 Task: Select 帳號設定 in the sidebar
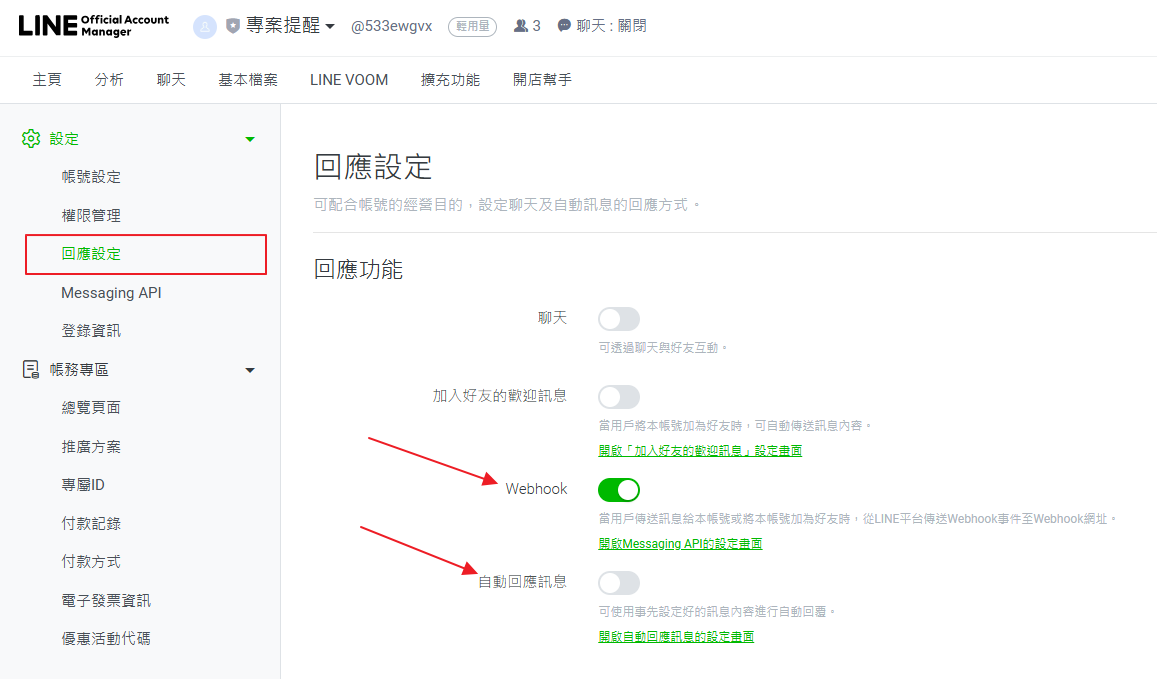[x=91, y=177]
